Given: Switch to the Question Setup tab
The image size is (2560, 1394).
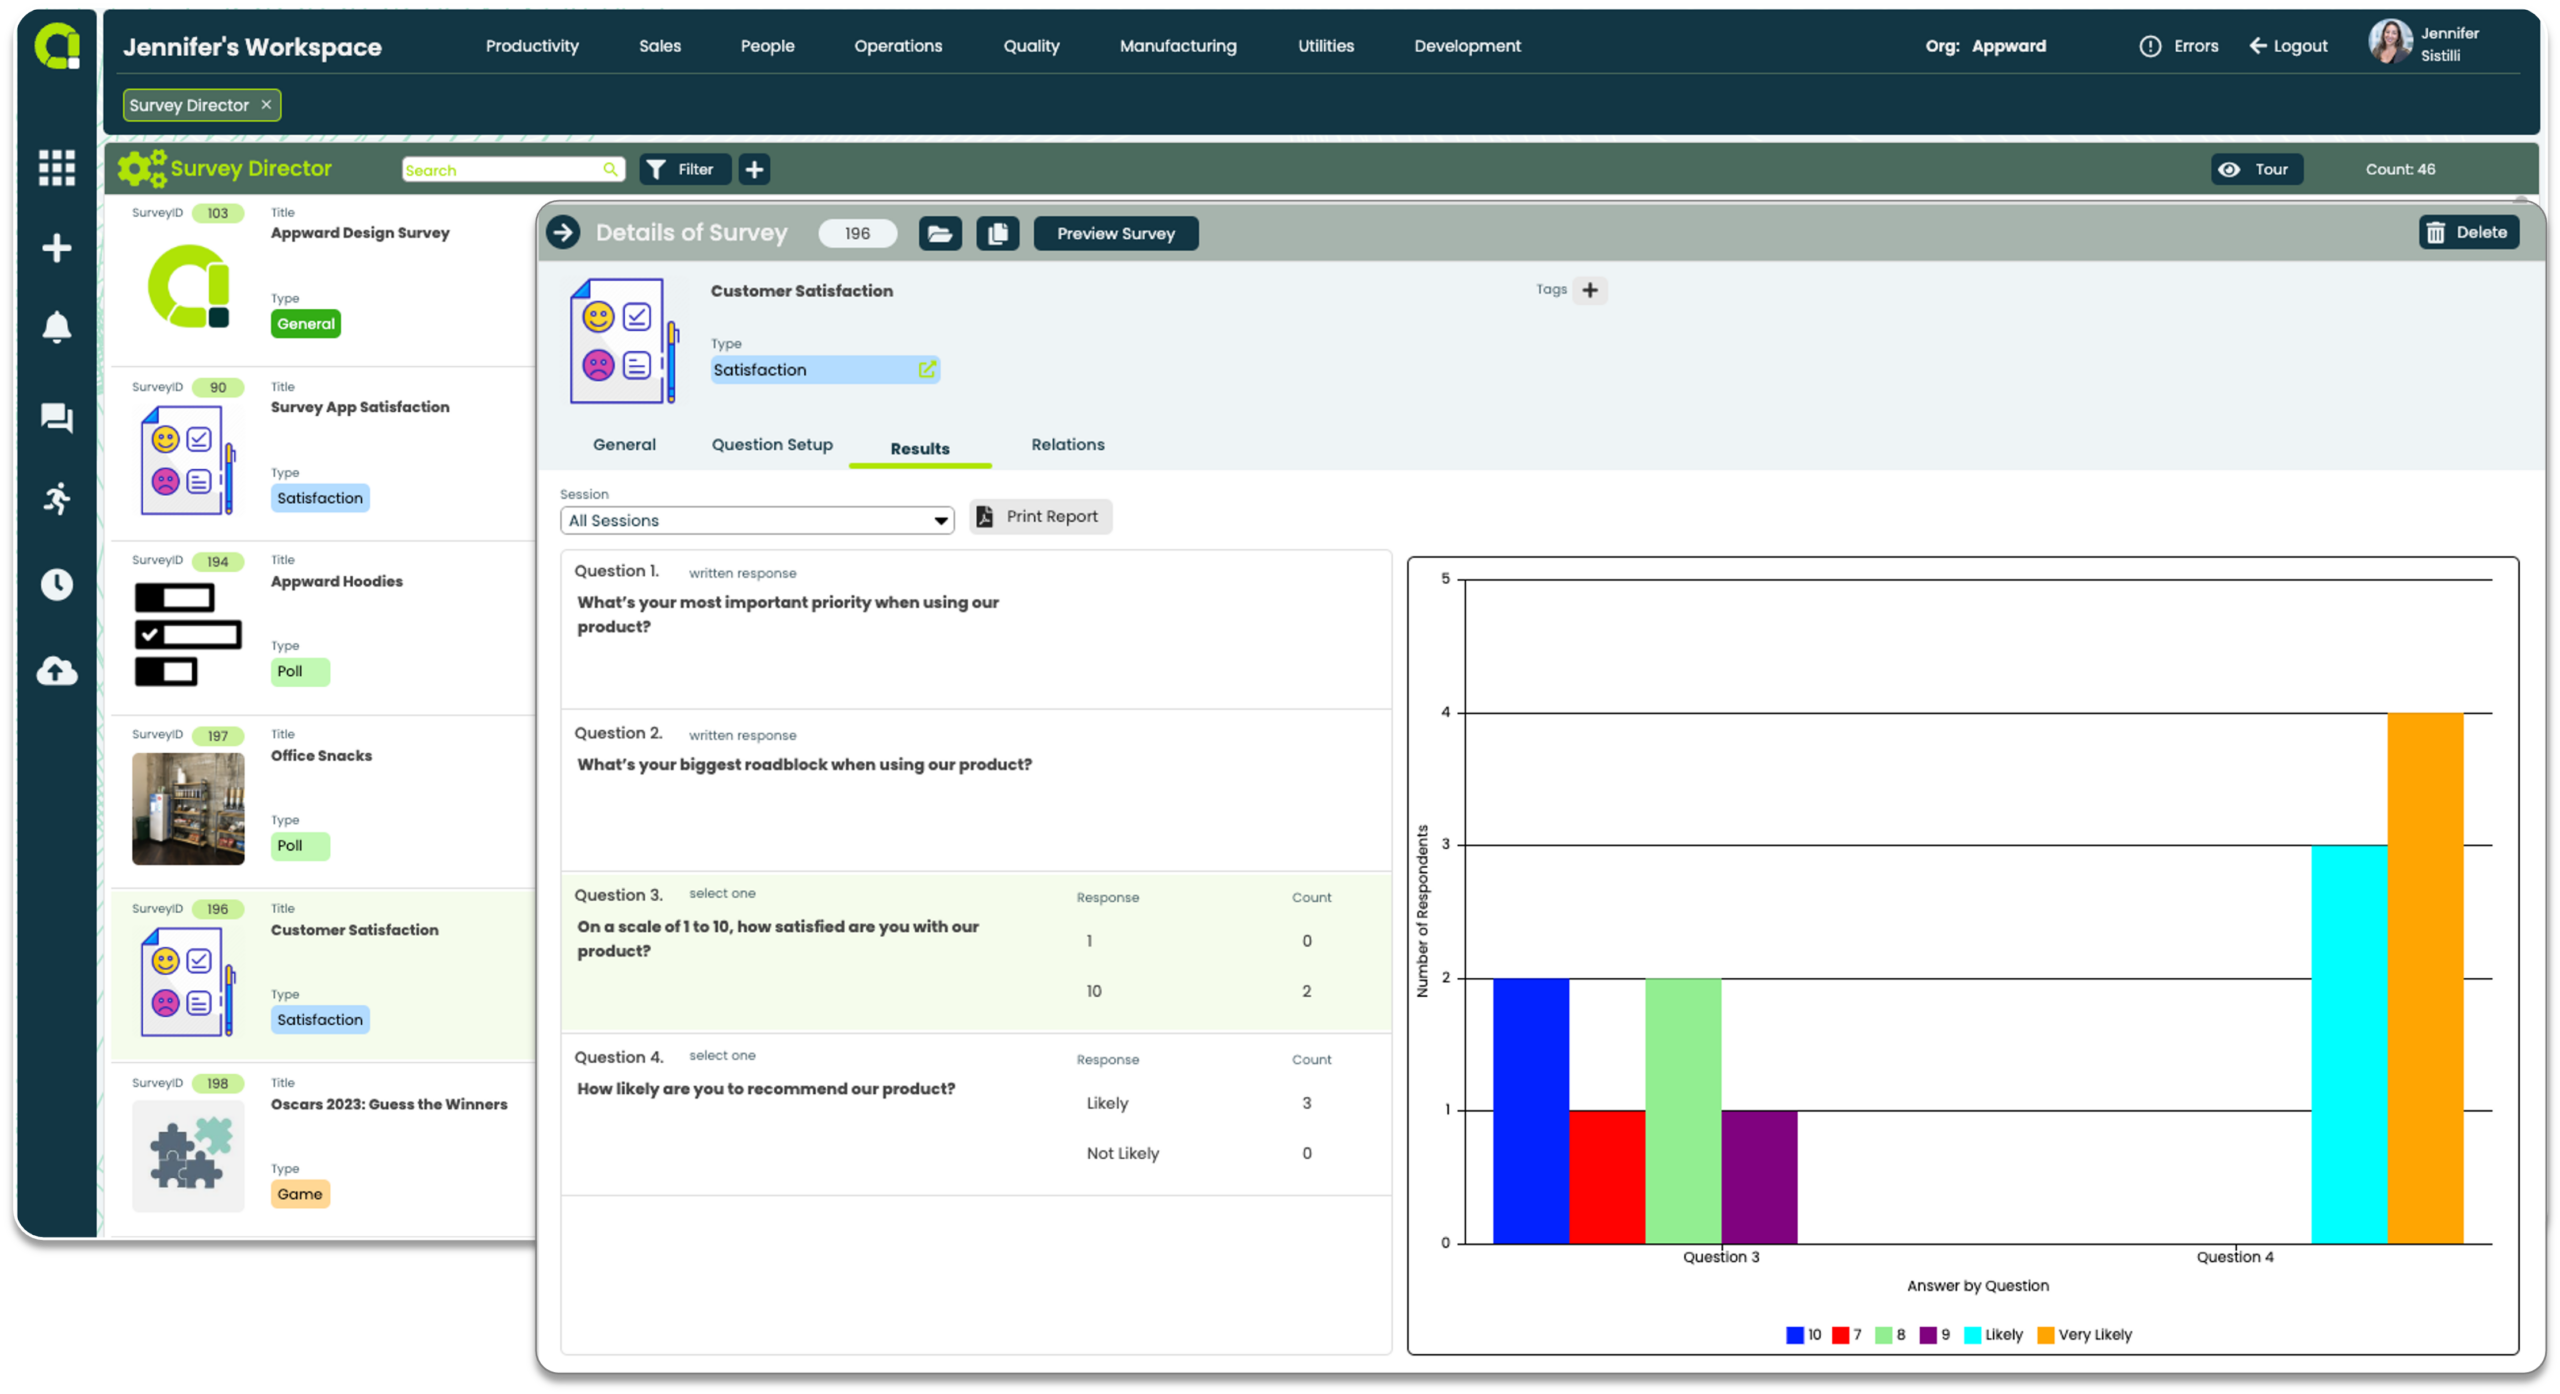Looking at the screenshot, I should (x=772, y=445).
